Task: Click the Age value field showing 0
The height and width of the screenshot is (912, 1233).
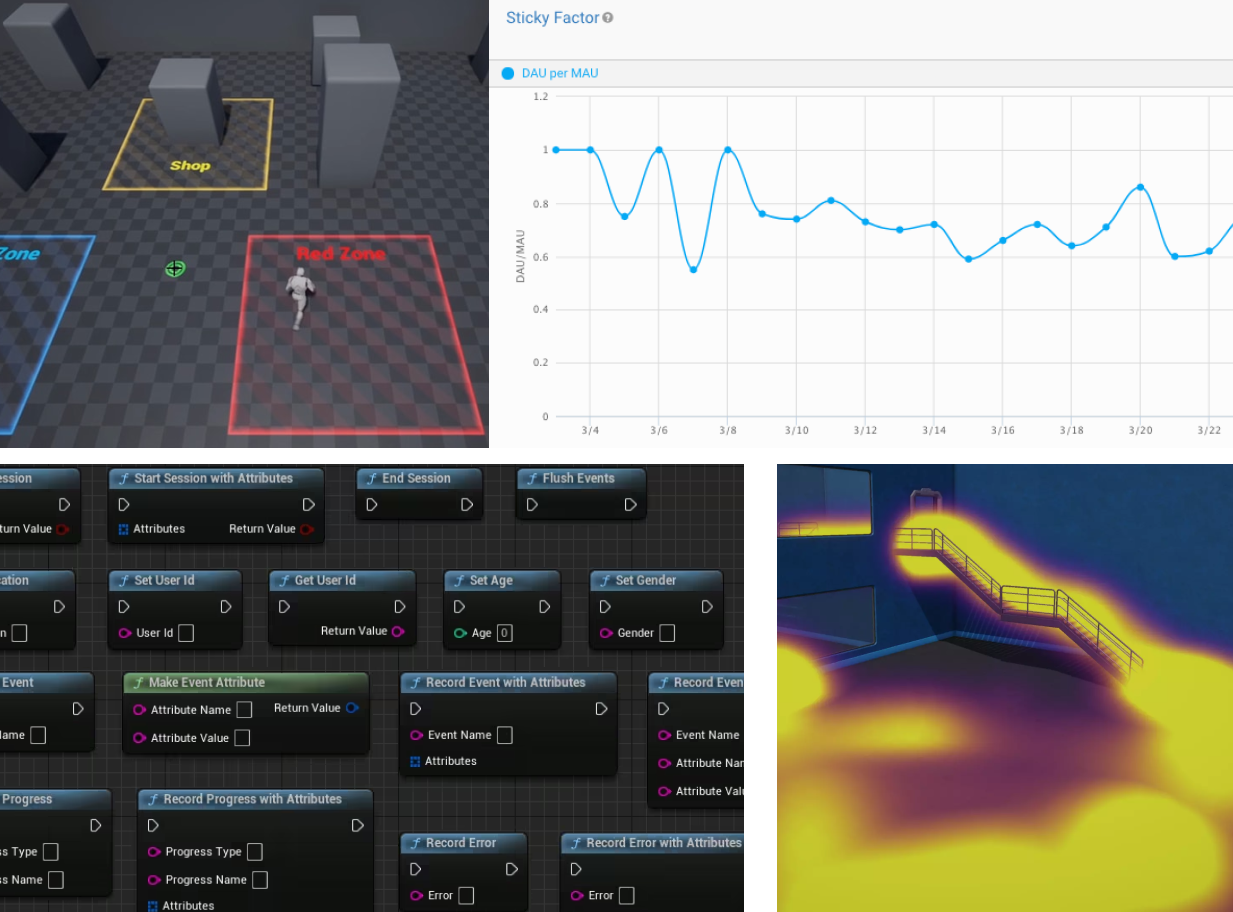Action: coord(505,633)
